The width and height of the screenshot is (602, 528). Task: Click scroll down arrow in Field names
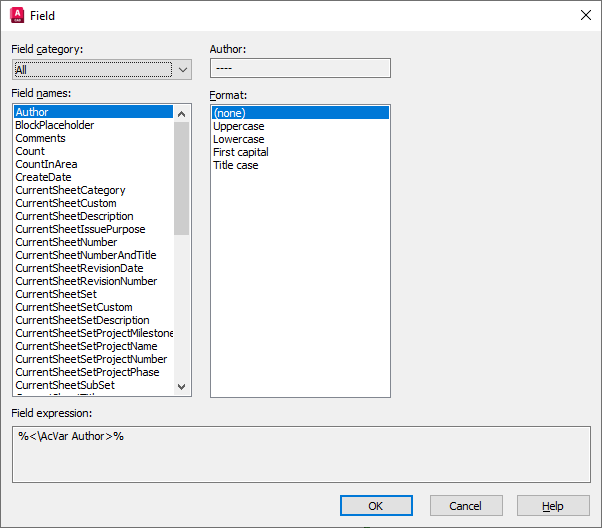[x=182, y=386]
